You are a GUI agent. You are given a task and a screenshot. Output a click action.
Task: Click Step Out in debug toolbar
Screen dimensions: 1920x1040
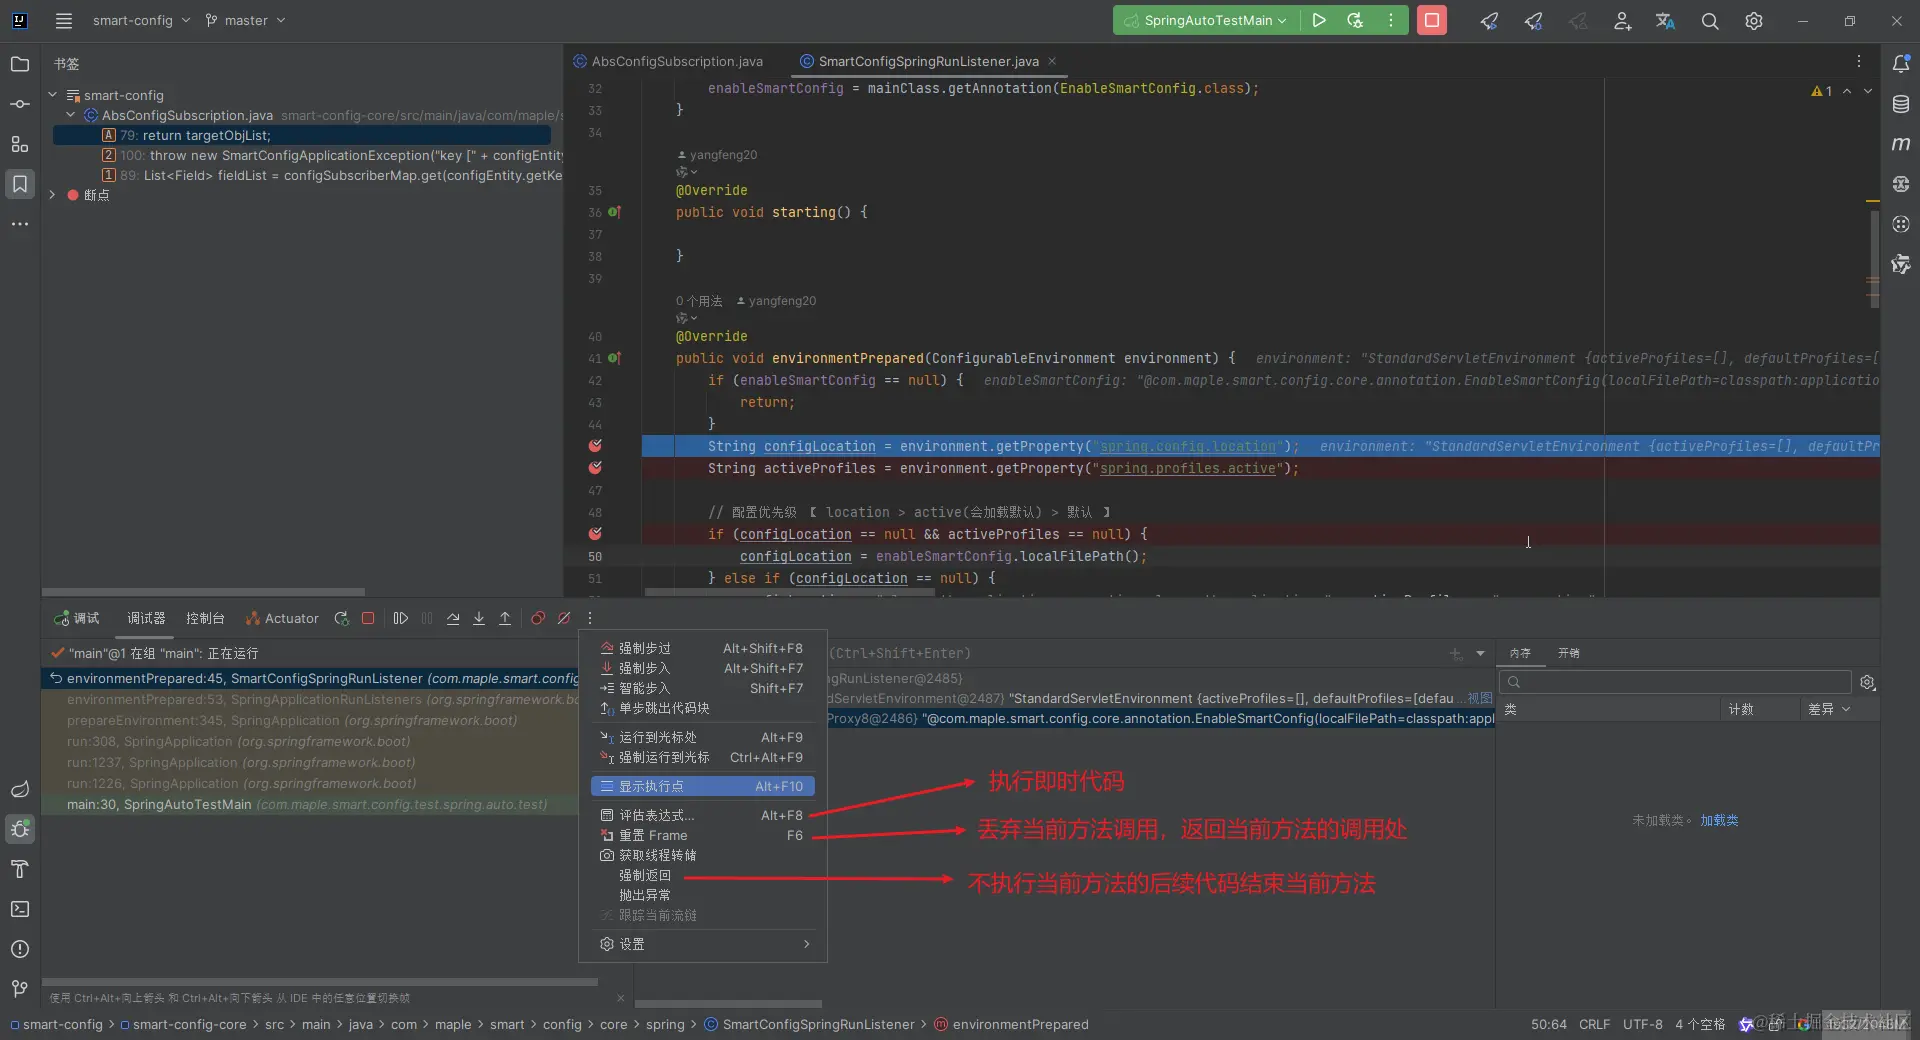505,618
